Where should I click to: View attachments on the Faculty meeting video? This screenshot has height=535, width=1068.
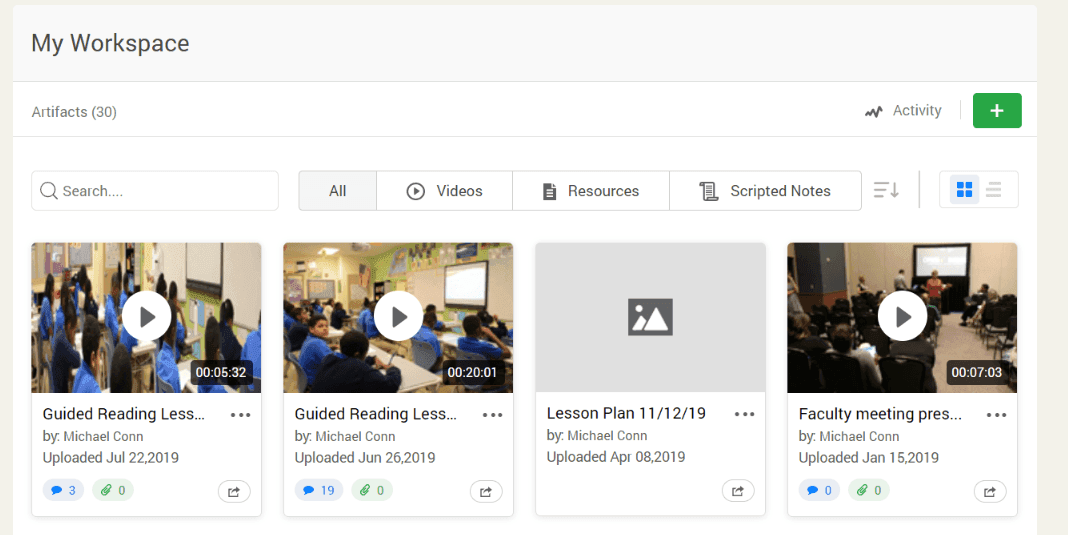click(869, 490)
